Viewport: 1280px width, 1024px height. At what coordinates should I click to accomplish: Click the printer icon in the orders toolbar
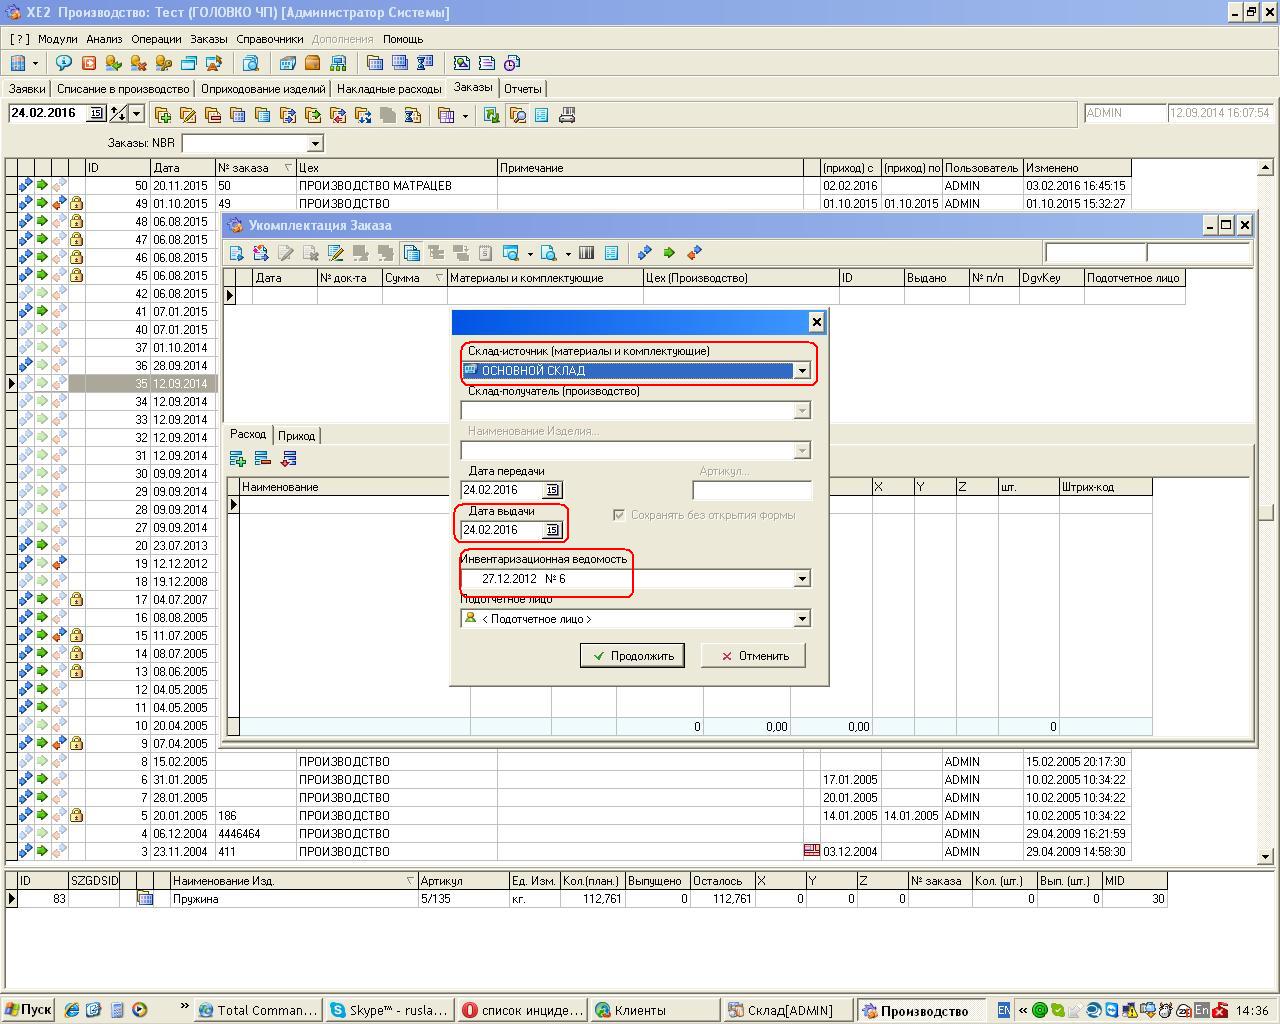pos(567,115)
